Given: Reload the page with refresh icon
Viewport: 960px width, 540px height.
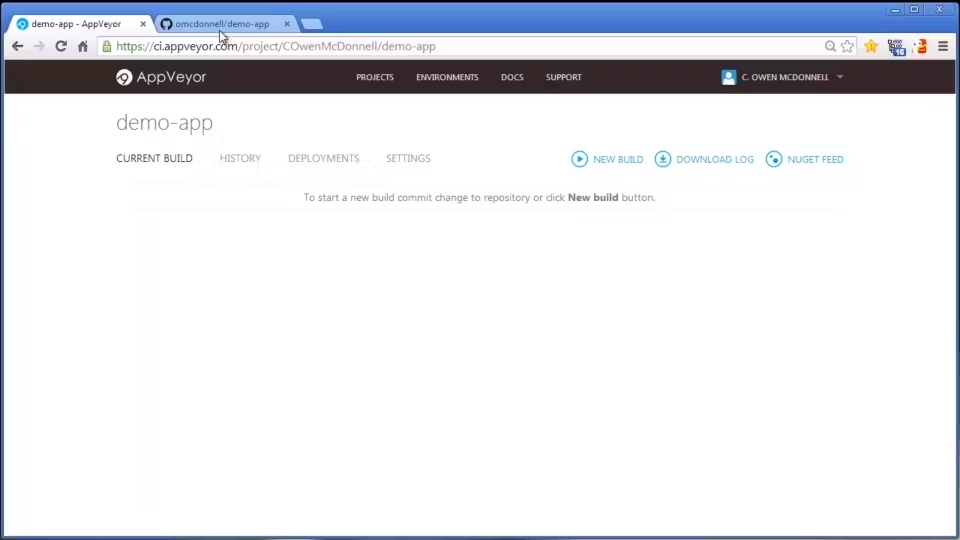Looking at the screenshot, I should (61, 46).
